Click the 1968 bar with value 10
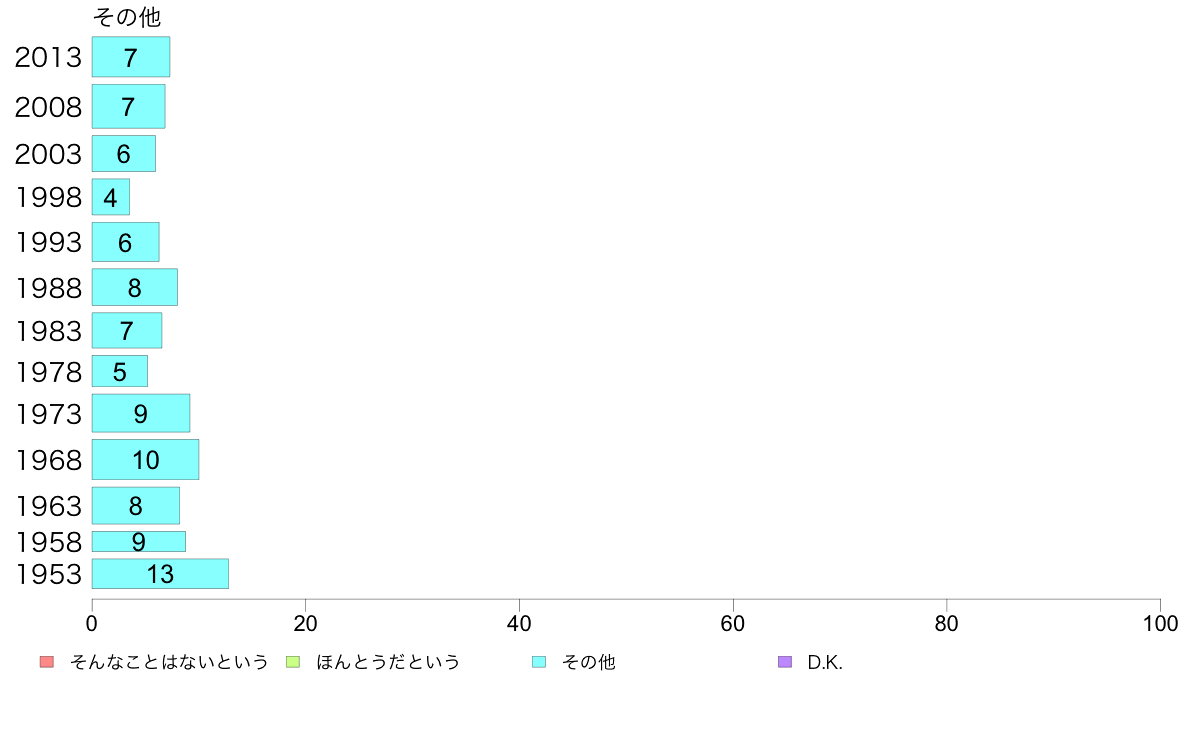This screenshot has height=736, width=1188. (x=145, y=459)
